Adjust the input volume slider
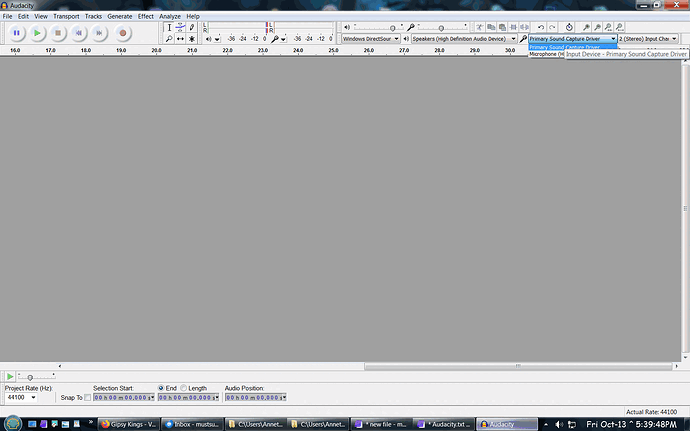The height and width of the screenshot is (431, 690). pyautogui.click(x=442, y=27)
